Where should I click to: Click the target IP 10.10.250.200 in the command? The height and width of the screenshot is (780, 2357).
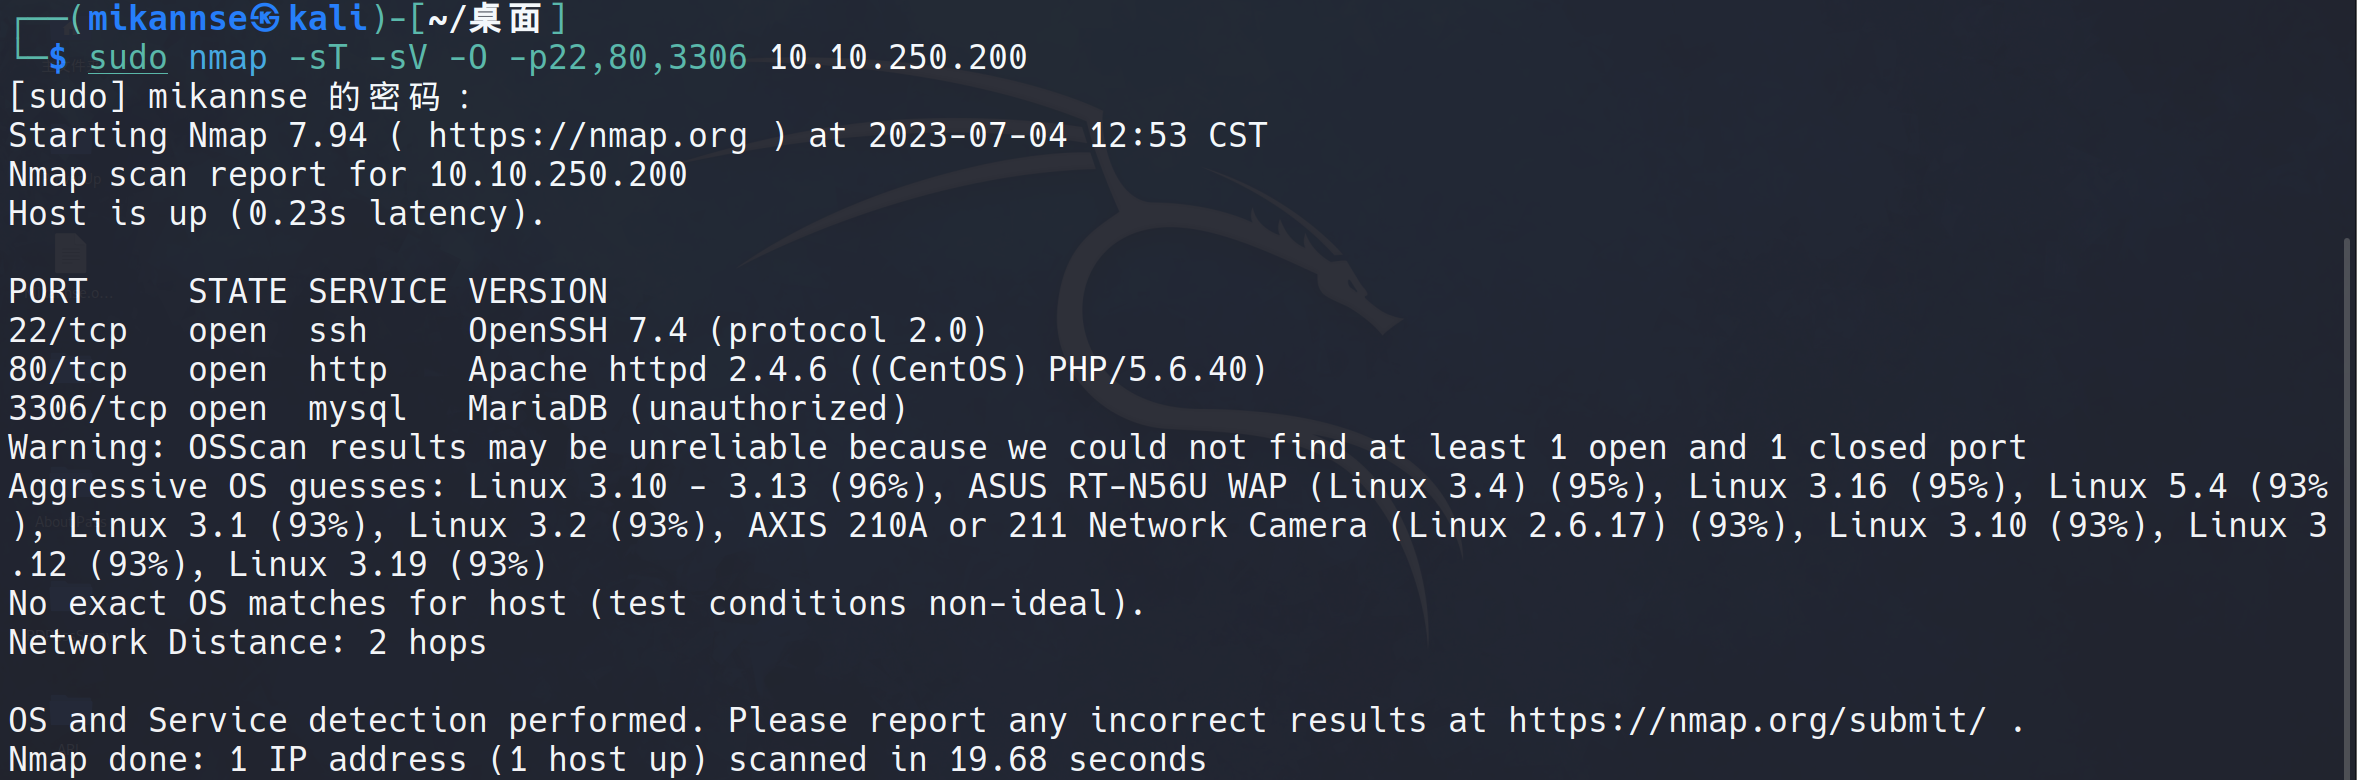click(x=898, y=58)
